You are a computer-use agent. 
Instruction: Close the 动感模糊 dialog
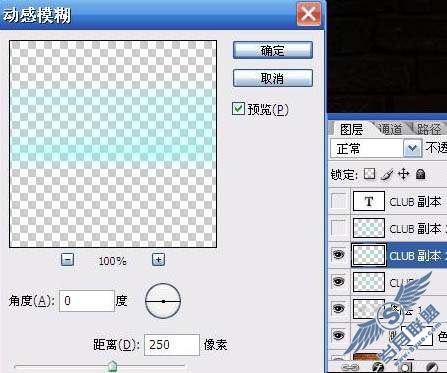[309, 14]
